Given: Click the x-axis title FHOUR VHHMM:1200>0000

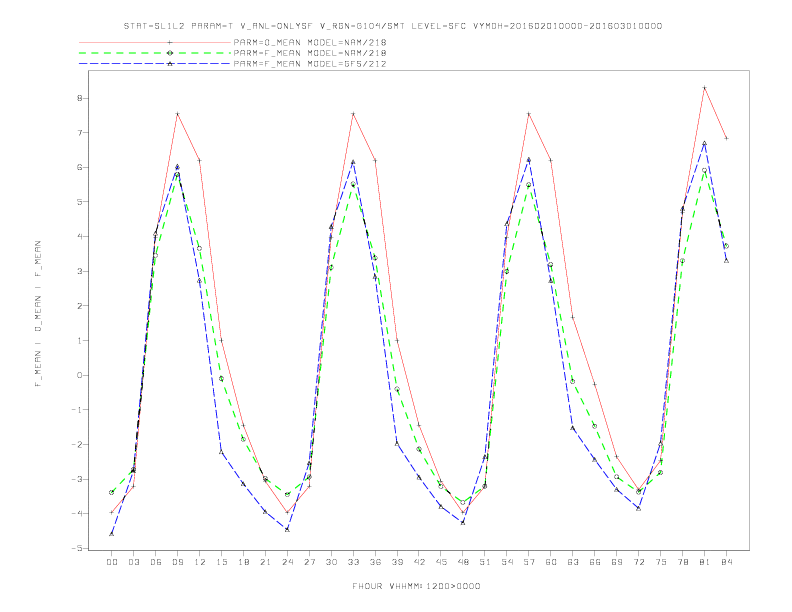Looking at the screenshot, I should pyautogui.click(x=416, y=586).
